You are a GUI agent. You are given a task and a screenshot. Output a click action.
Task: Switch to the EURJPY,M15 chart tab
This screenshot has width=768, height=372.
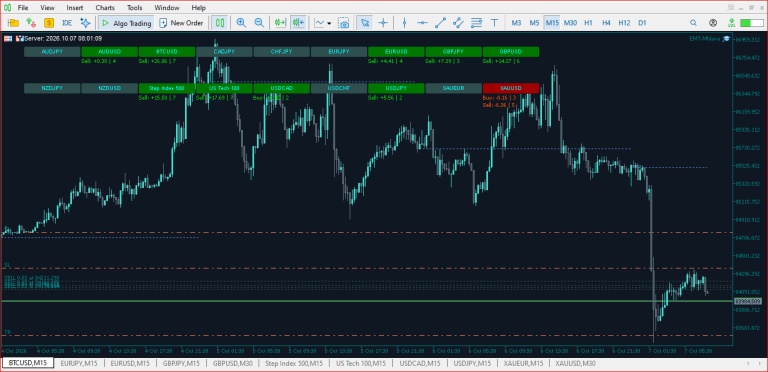[x=78, y=363]
